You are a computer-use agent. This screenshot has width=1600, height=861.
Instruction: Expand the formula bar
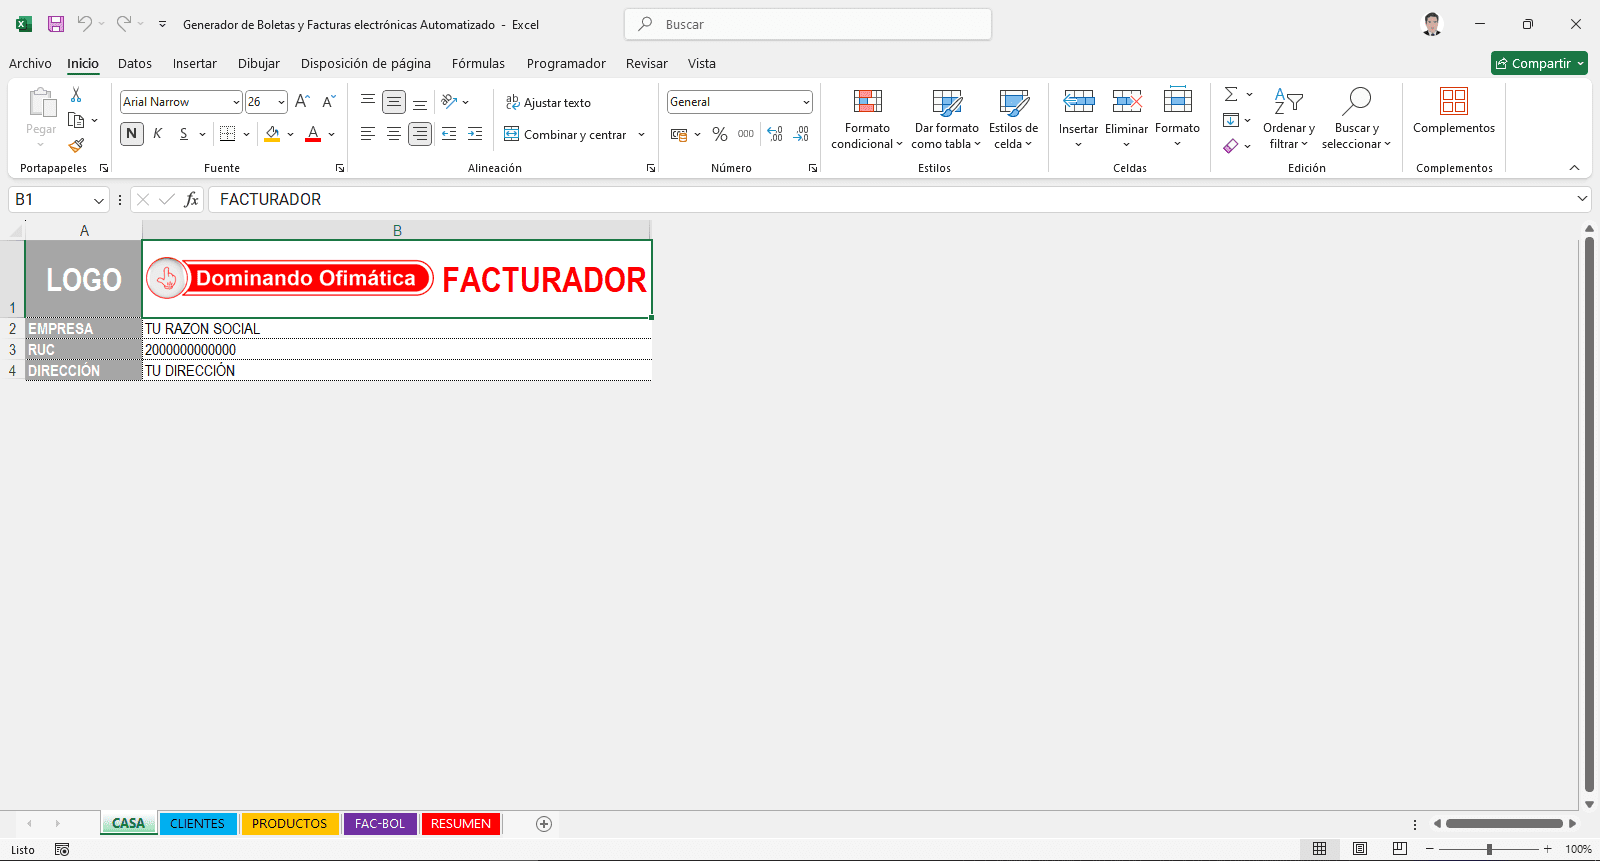pos(1582,199)
